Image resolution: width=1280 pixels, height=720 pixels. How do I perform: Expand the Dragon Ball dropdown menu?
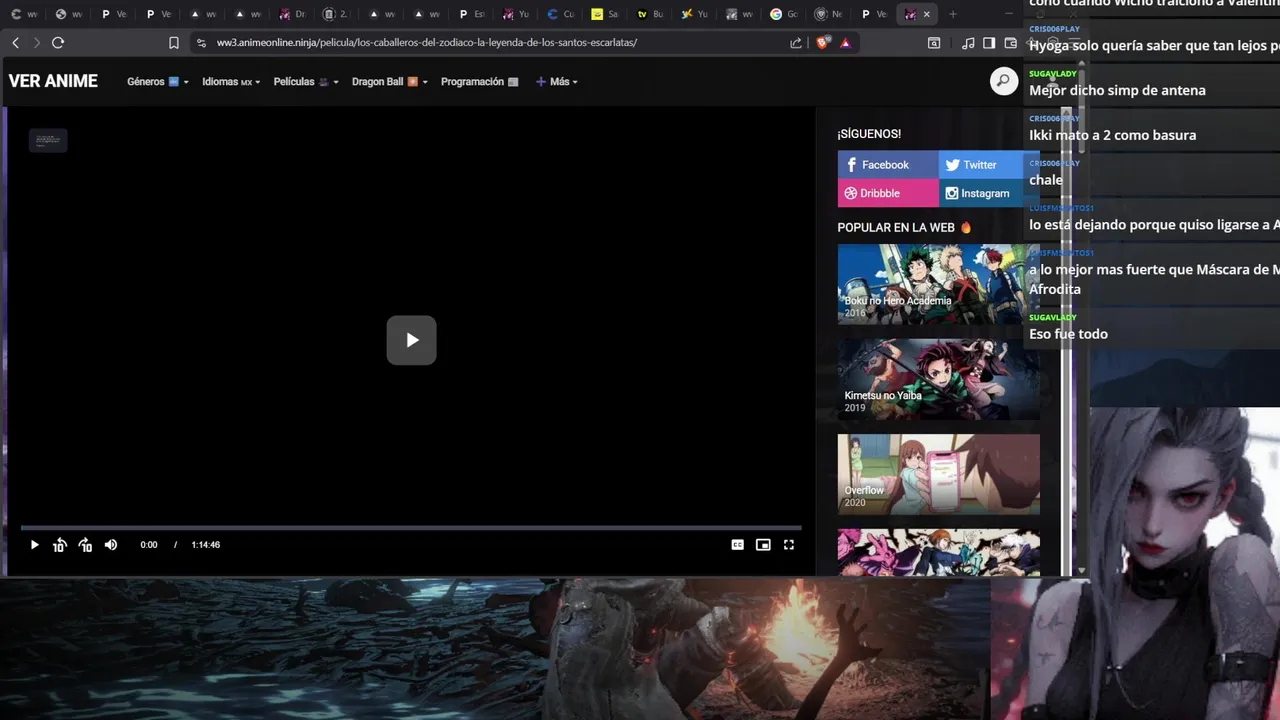click(x=390, y=82)
